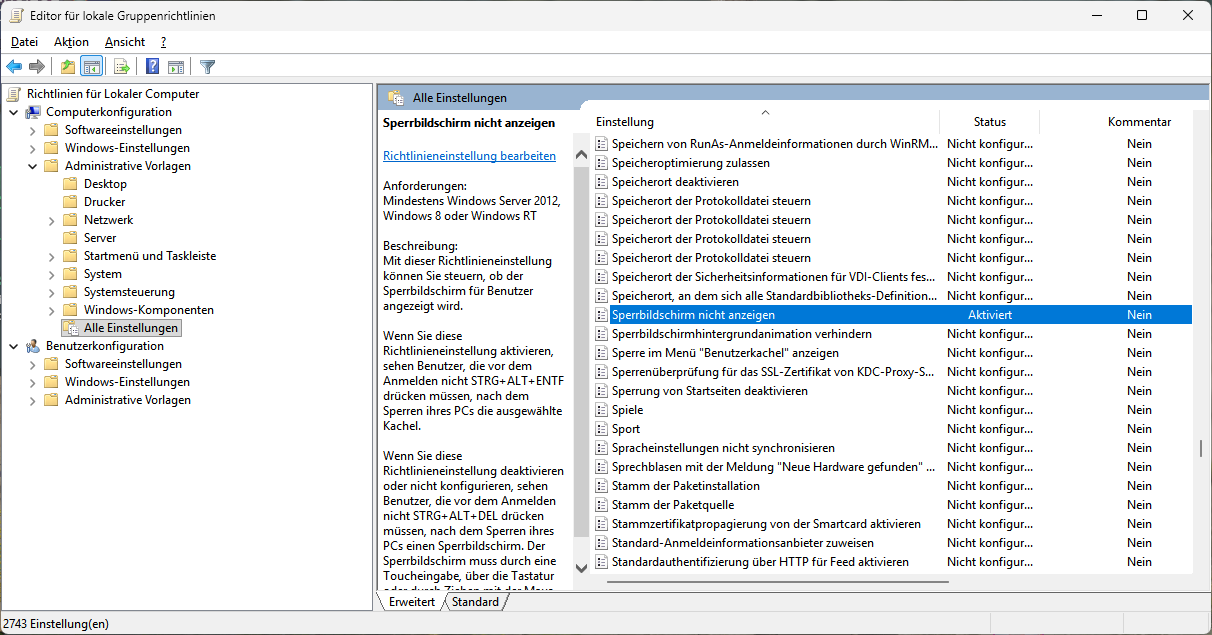The width and height of the screenshot is (1212, 635).
Task: Click the settings list vertical scrollbar thumb
Action: tap(1201, 449)
